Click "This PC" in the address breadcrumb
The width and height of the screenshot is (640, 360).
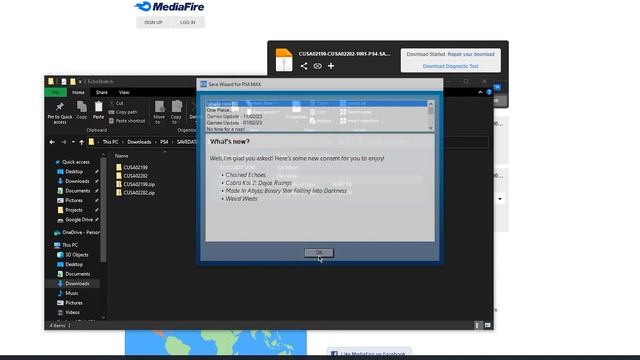110,142
